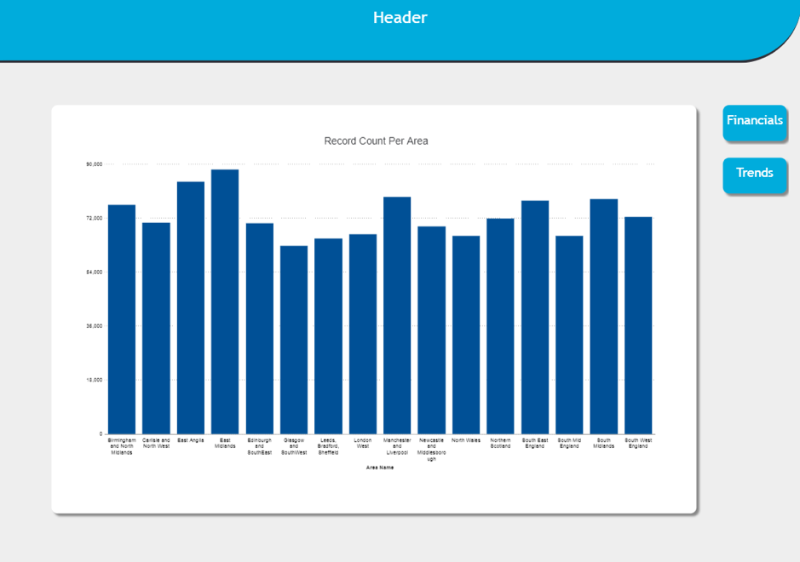Select the Carlisle and North West bar
The image size is (800, 562).
156,328
